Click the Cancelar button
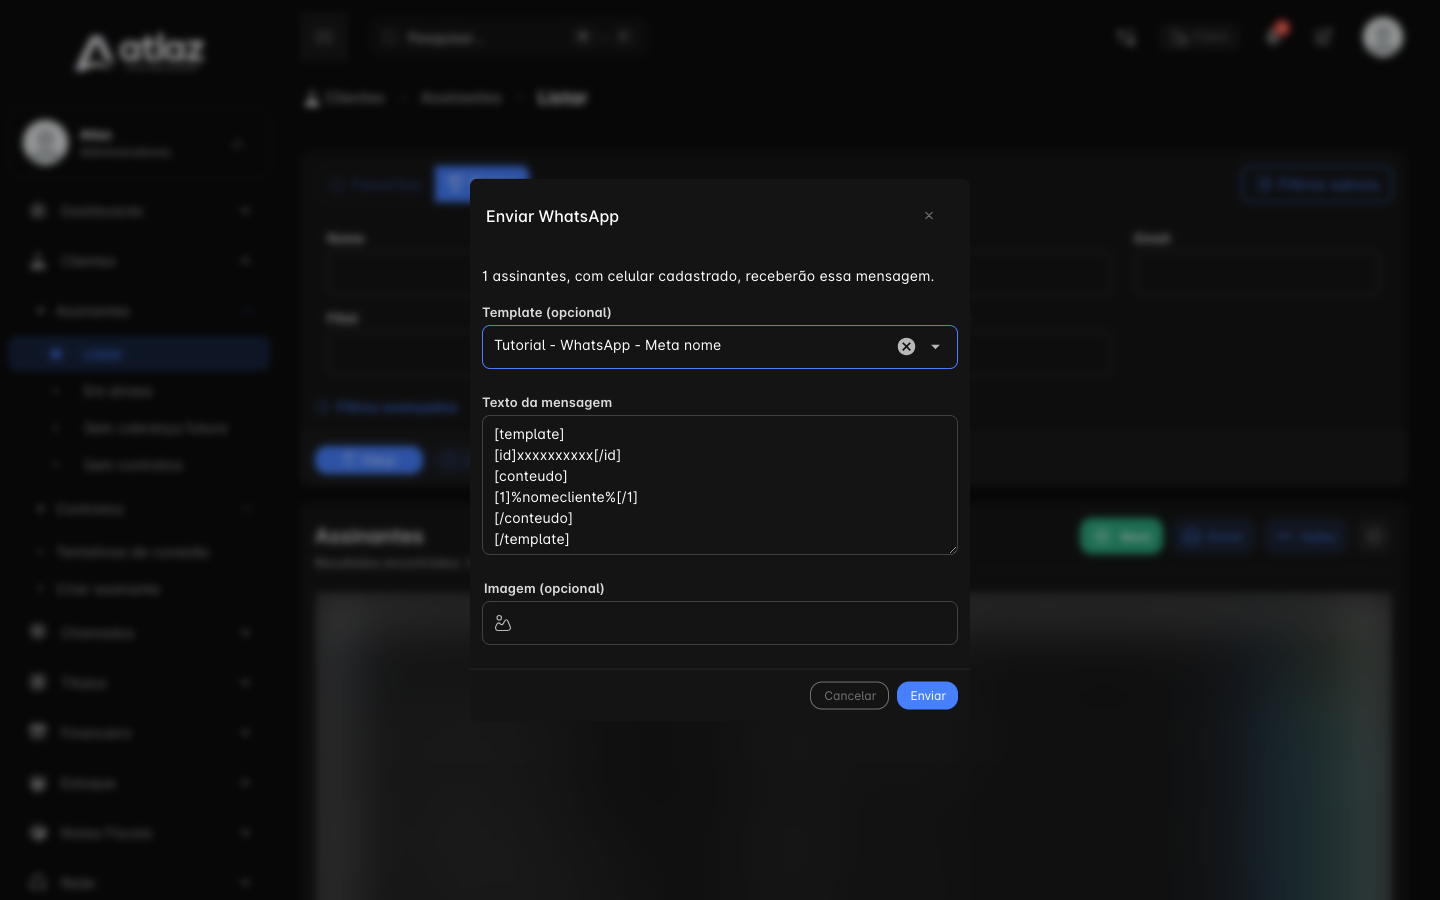The width and height of the screenshot is (1440, 900). click(x=849, y=696)
